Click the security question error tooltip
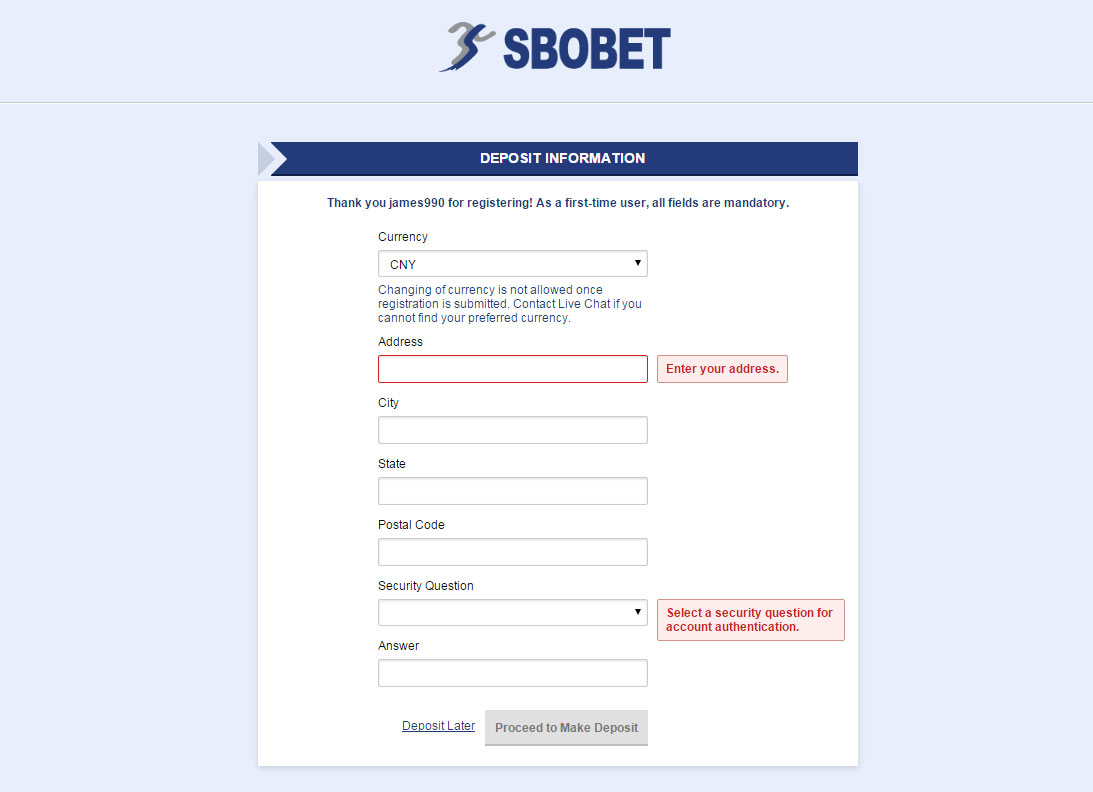 click(750, 620)
